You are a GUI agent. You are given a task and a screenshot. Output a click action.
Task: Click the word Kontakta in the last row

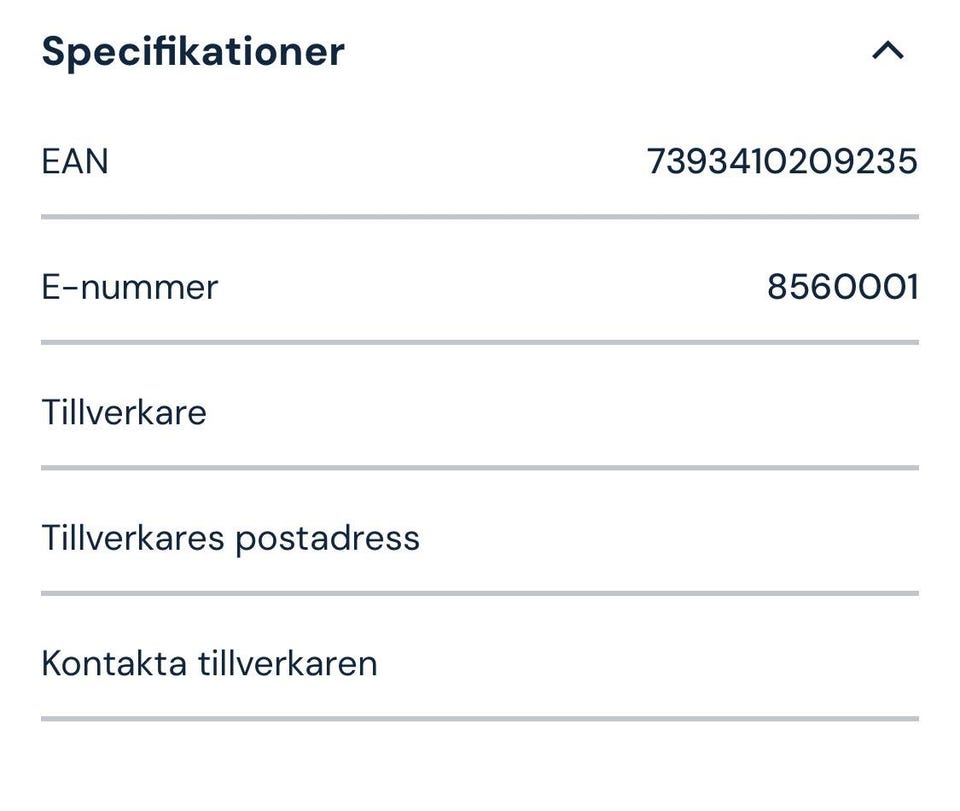pyautogui.click(x=112, y=663)
